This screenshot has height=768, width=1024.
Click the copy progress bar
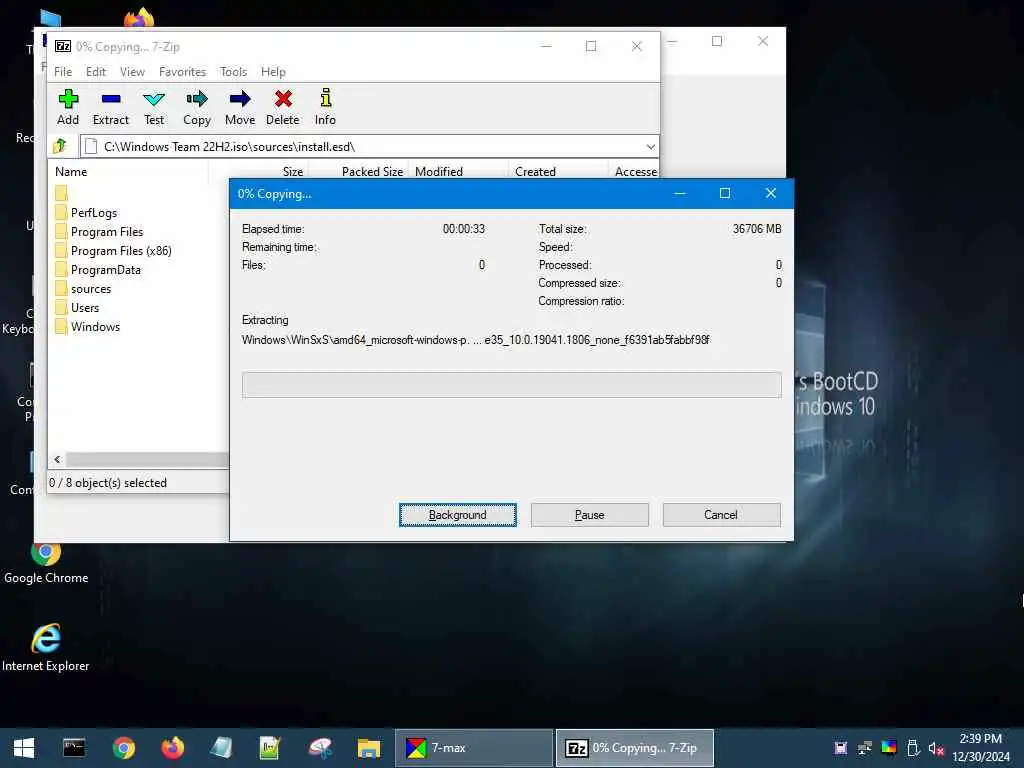pos(511,385)
